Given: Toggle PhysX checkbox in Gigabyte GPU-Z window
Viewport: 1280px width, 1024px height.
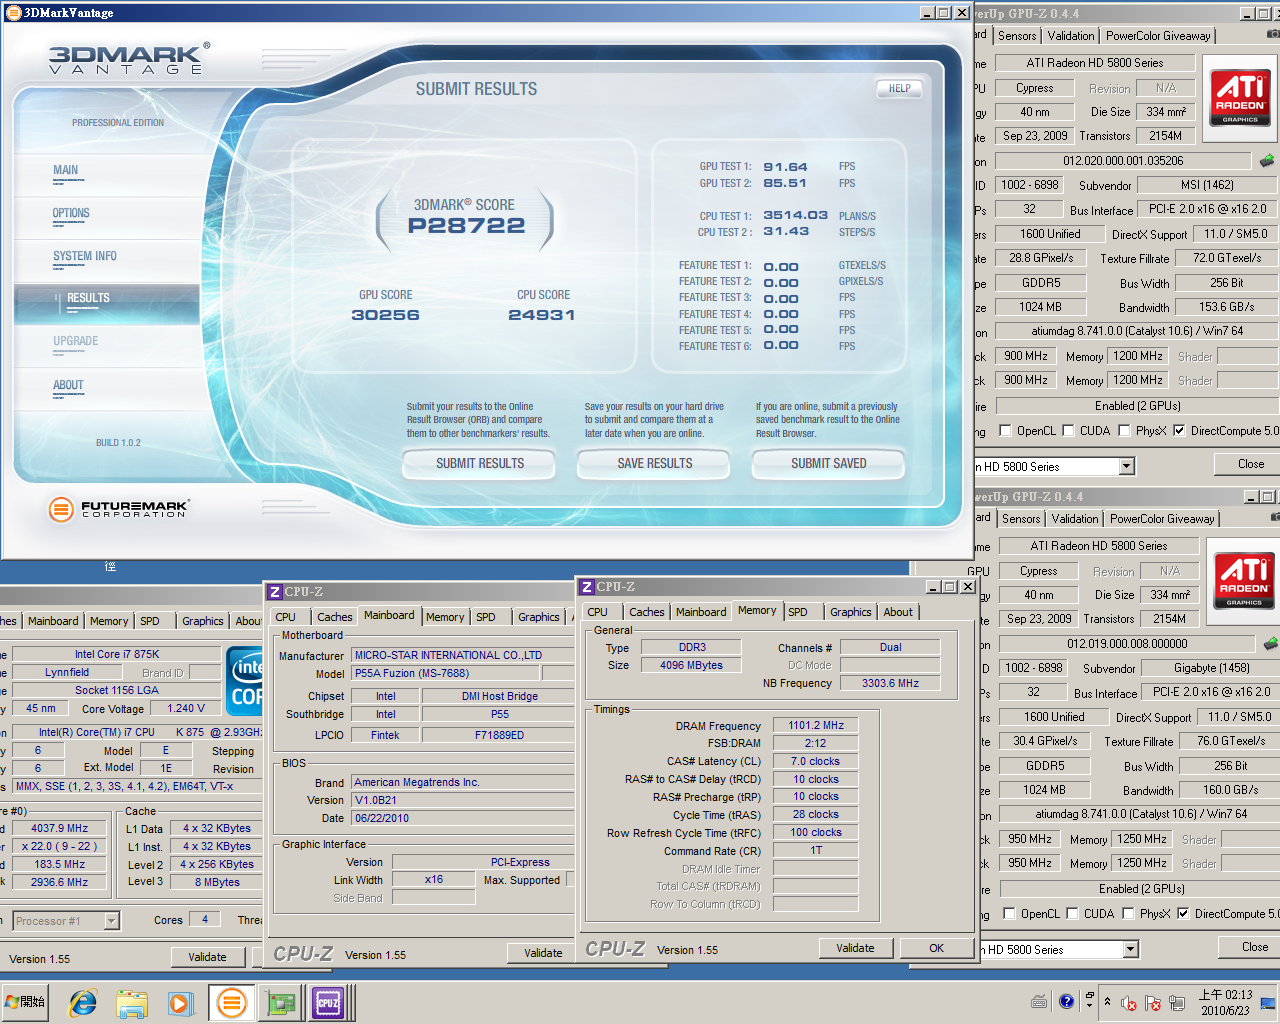Looking at the screenshot, I should (x=1128, y=914).
